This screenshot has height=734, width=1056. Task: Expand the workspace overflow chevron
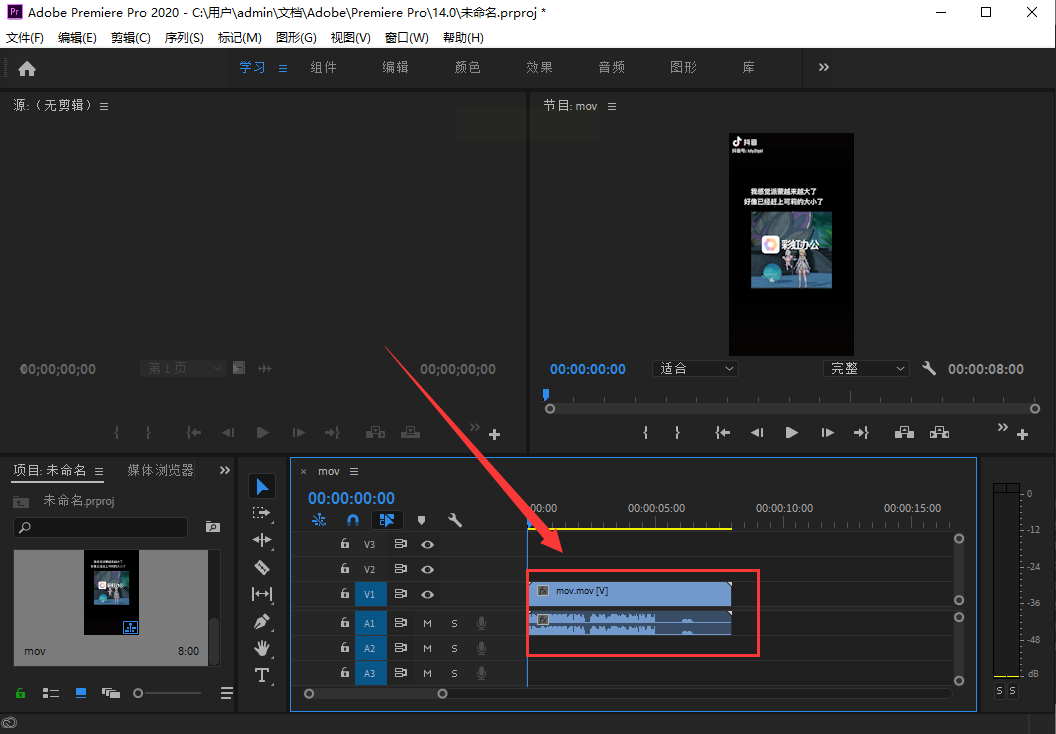[x=824, y=67]
